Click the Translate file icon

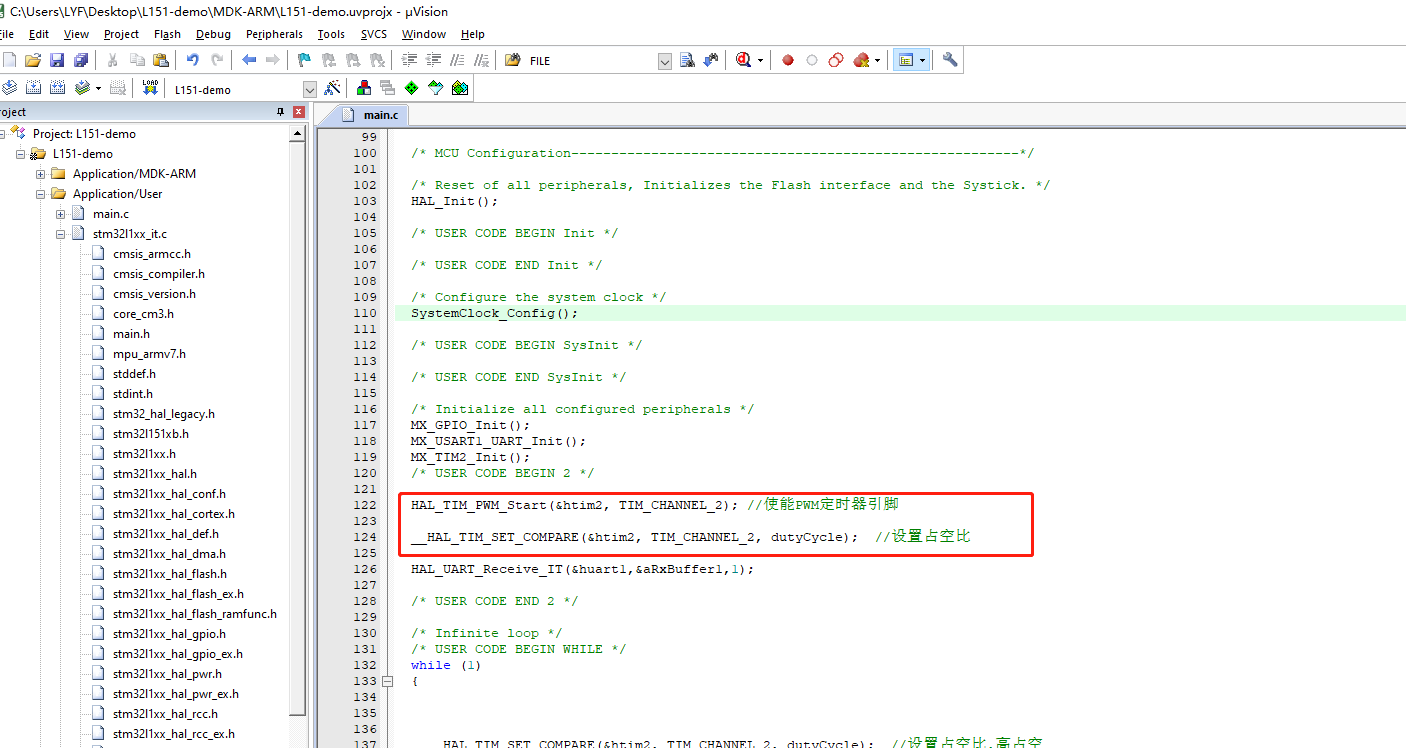9,88
